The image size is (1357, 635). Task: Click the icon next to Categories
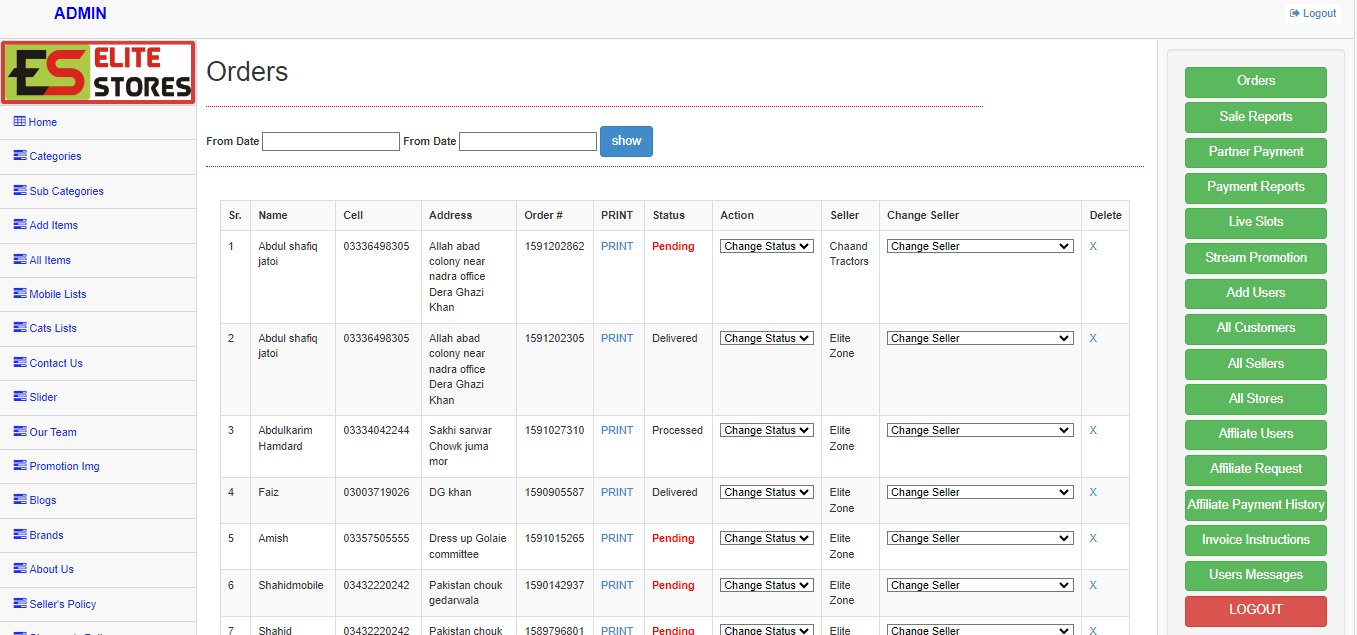click(20, 156)
